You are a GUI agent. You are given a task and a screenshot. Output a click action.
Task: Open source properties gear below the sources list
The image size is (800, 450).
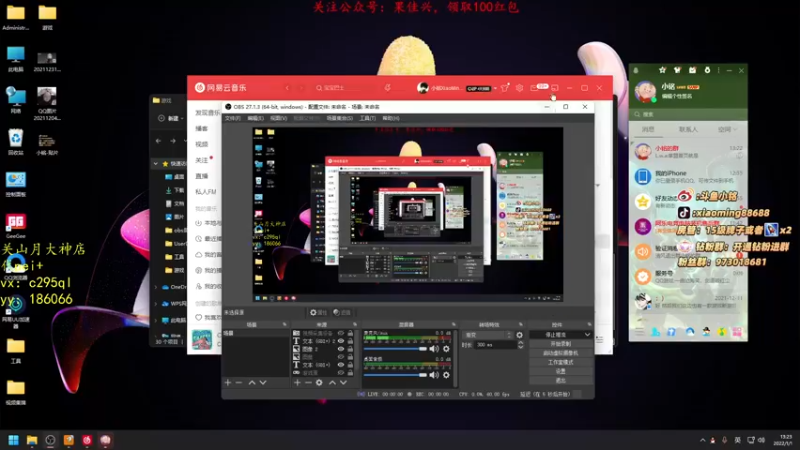click(319, 382)
